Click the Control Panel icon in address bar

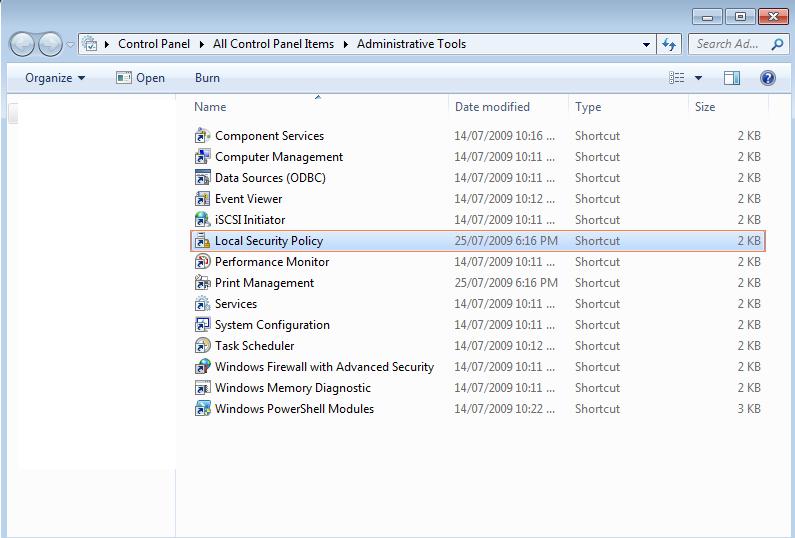(x=90, y=44)
